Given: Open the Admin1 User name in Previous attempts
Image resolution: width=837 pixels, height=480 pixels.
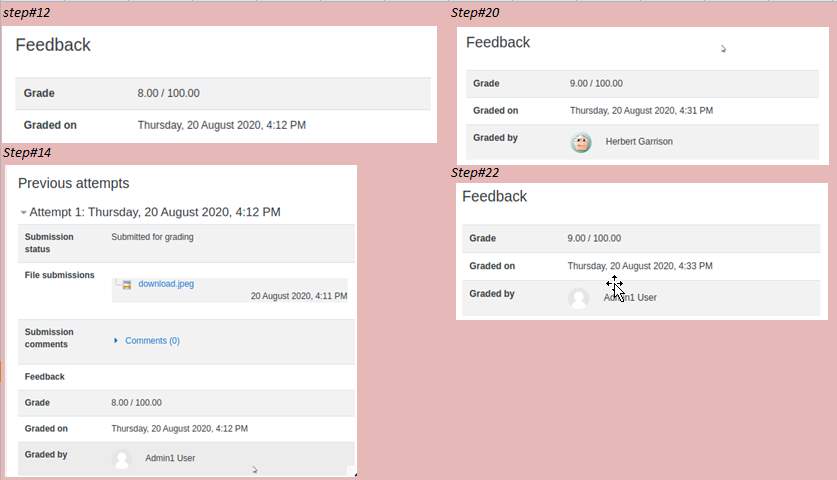Looking at the screenshot, I should 170,458.
